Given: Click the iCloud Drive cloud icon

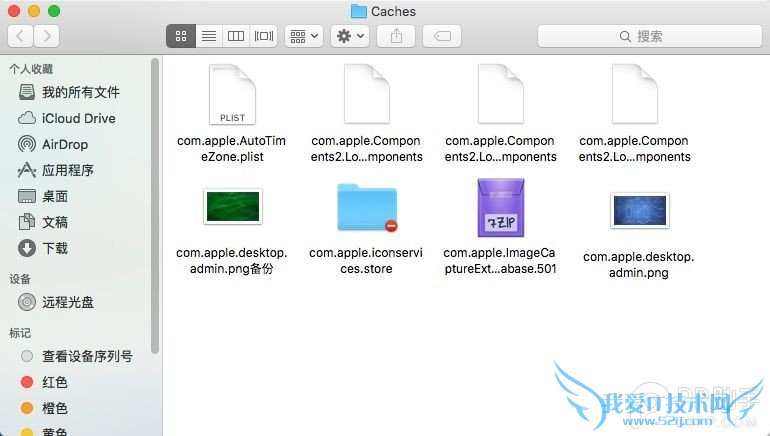Looking at the screenshot, I should pos(27,118).
